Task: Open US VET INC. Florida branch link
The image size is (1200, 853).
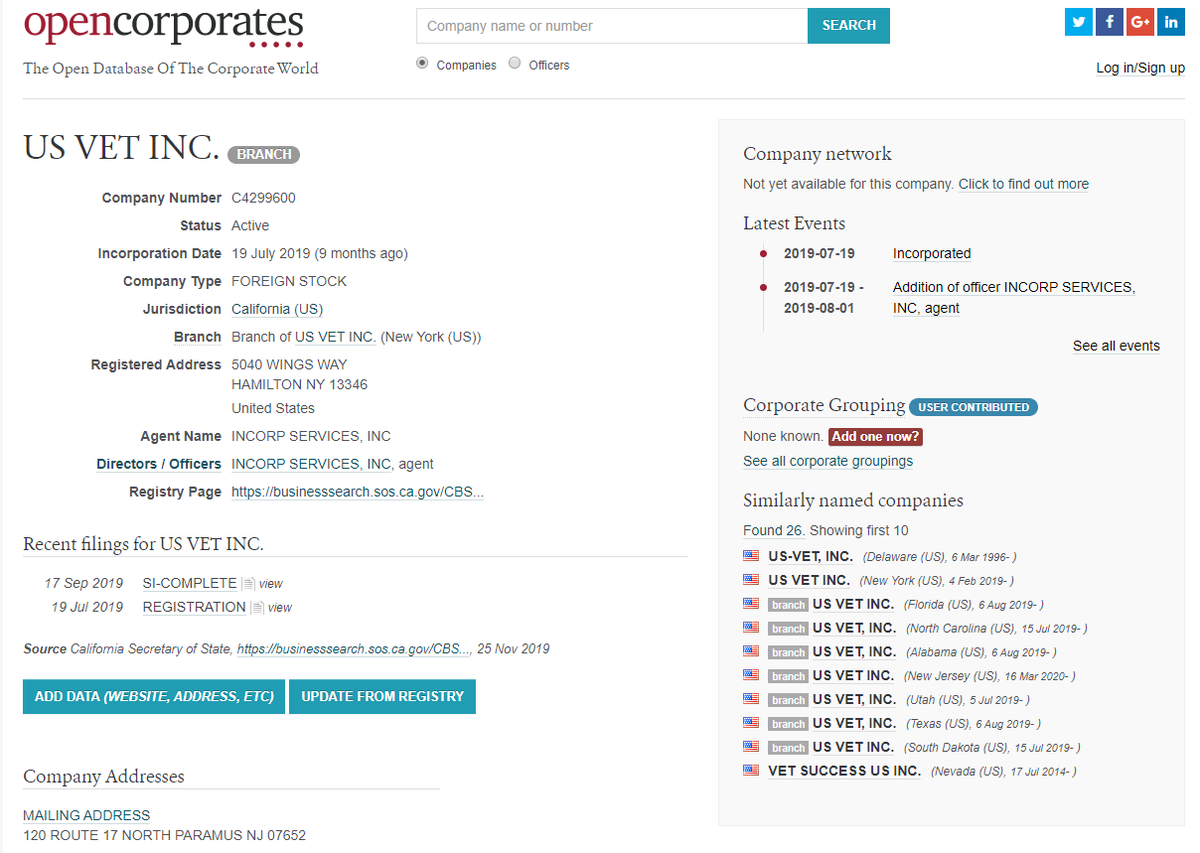Action: tap(853, 604)
